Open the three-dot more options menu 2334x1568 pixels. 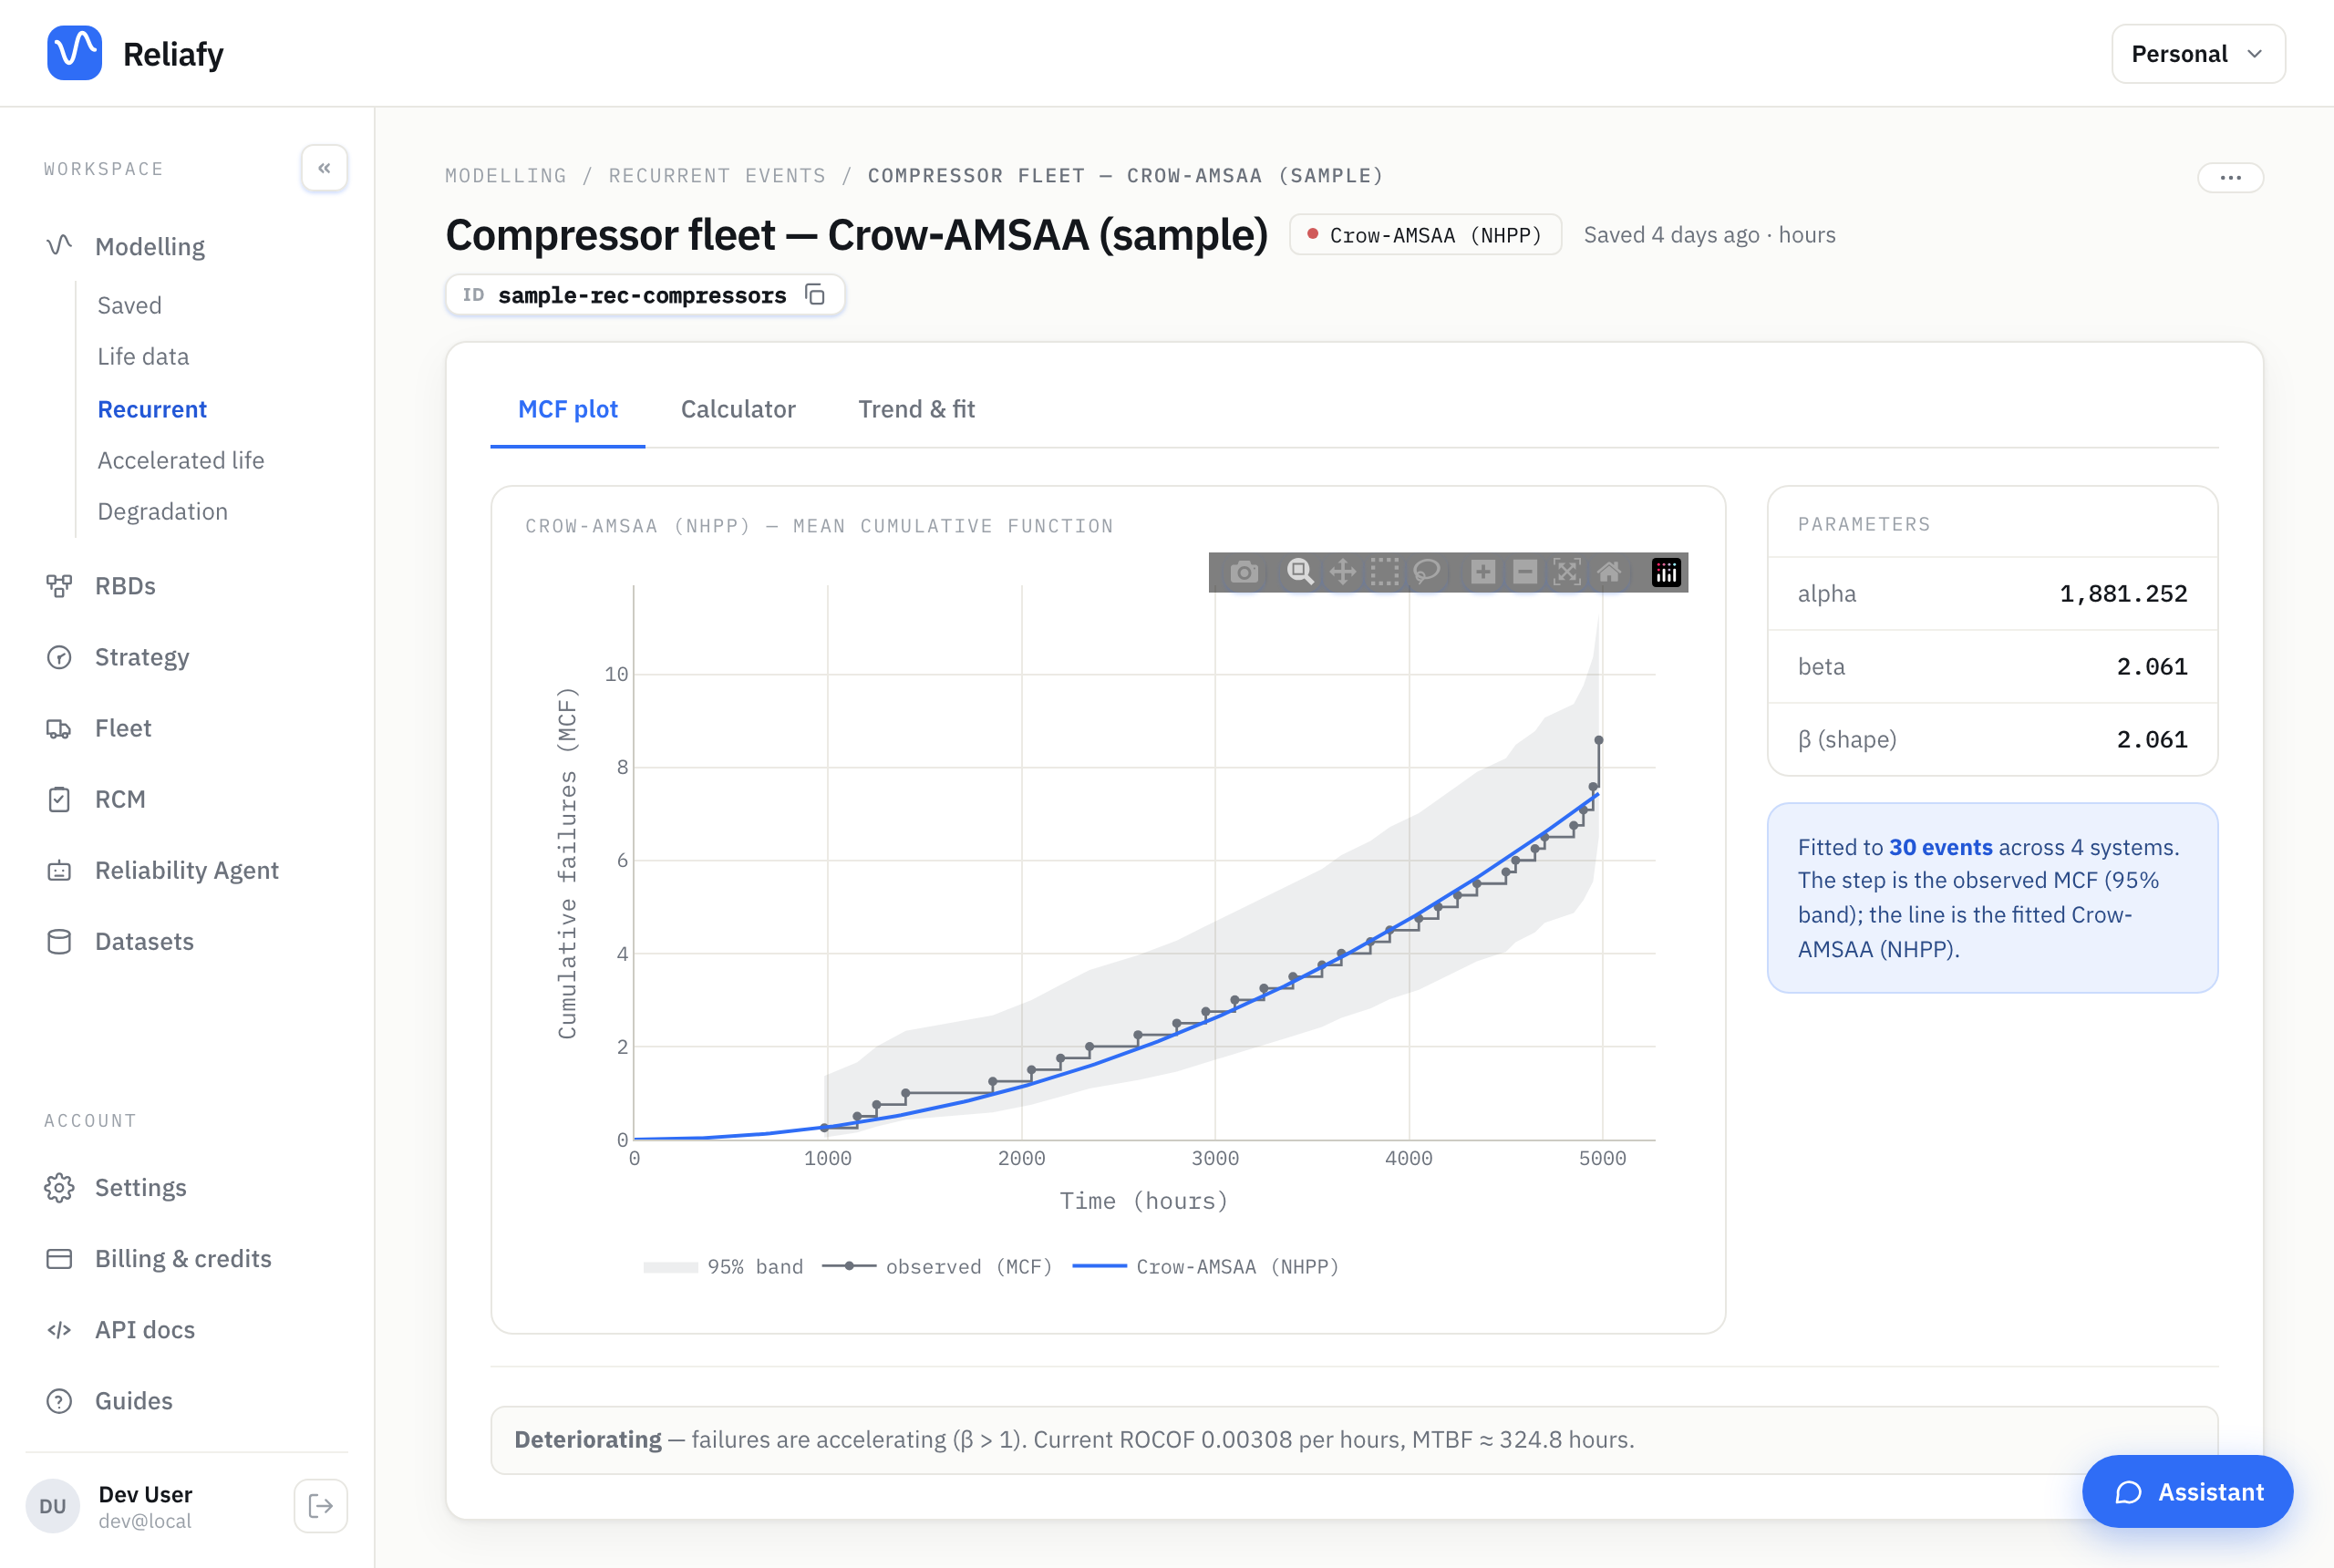[2230, 177]
